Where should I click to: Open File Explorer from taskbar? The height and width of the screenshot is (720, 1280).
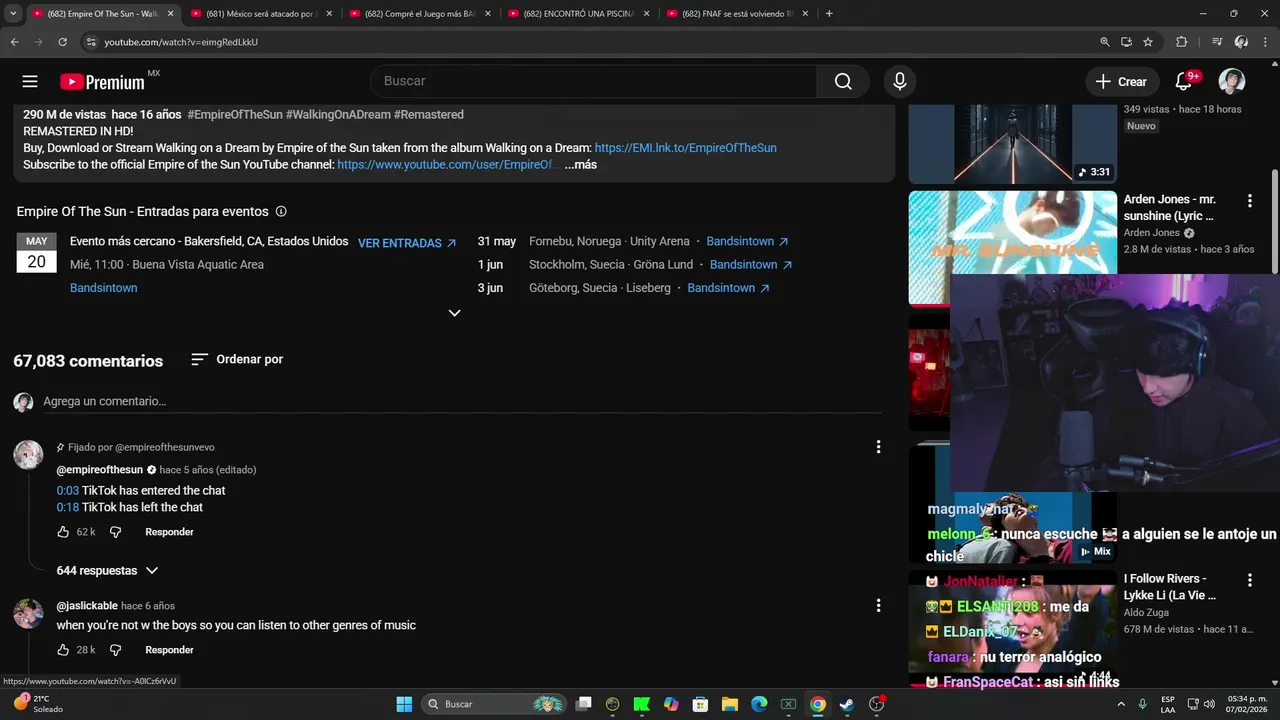pos(730,704)
